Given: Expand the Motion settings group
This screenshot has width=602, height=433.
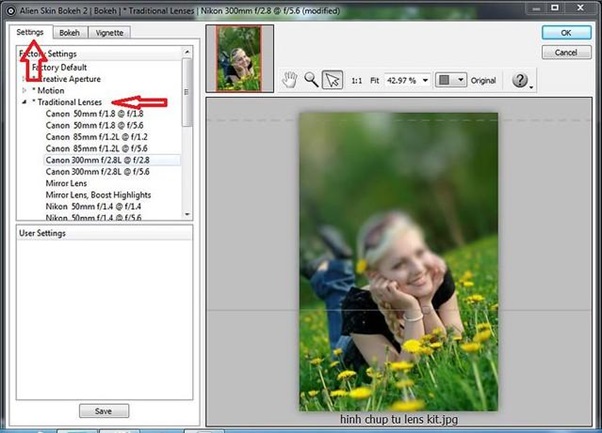Looking at the screenshot, I should [25, 91].
